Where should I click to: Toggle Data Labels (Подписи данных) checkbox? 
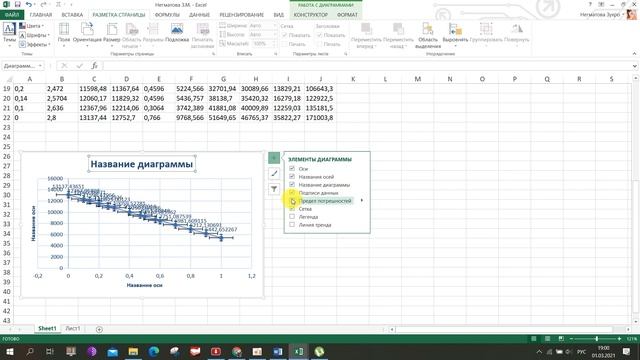[x=292, y=192]
